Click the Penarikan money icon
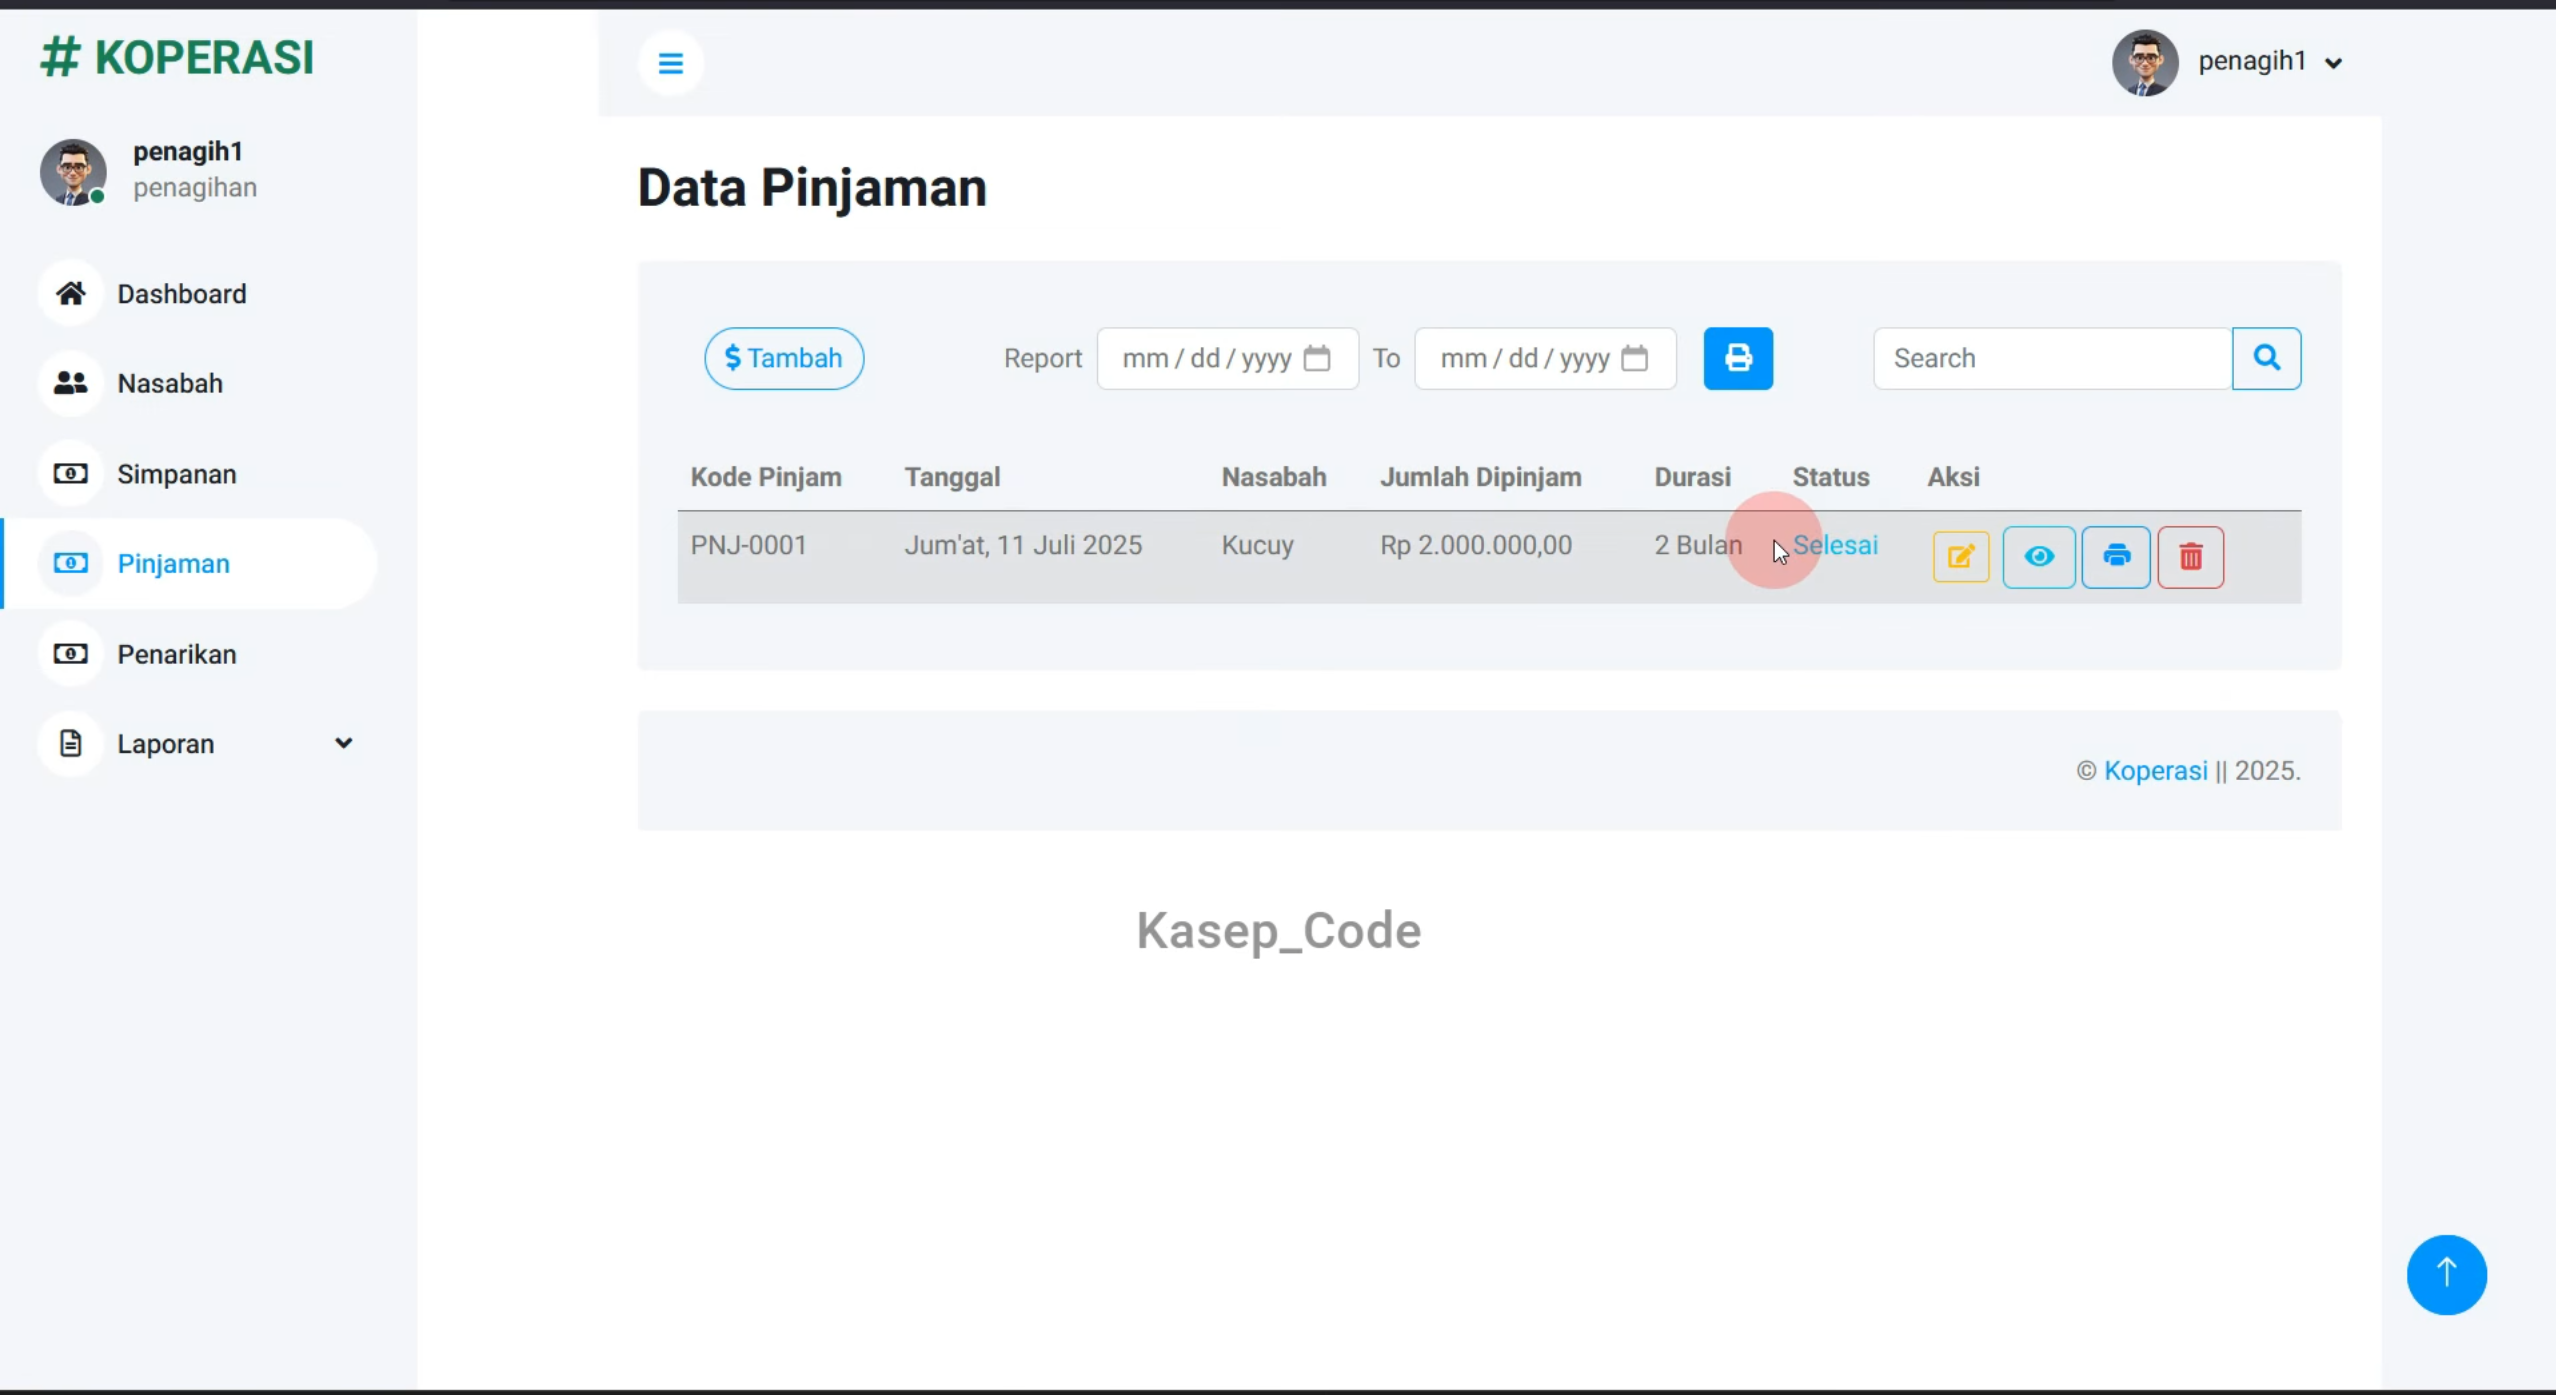The height and width of the screenshot is (1395, 2556). click(x=70, y=654)
